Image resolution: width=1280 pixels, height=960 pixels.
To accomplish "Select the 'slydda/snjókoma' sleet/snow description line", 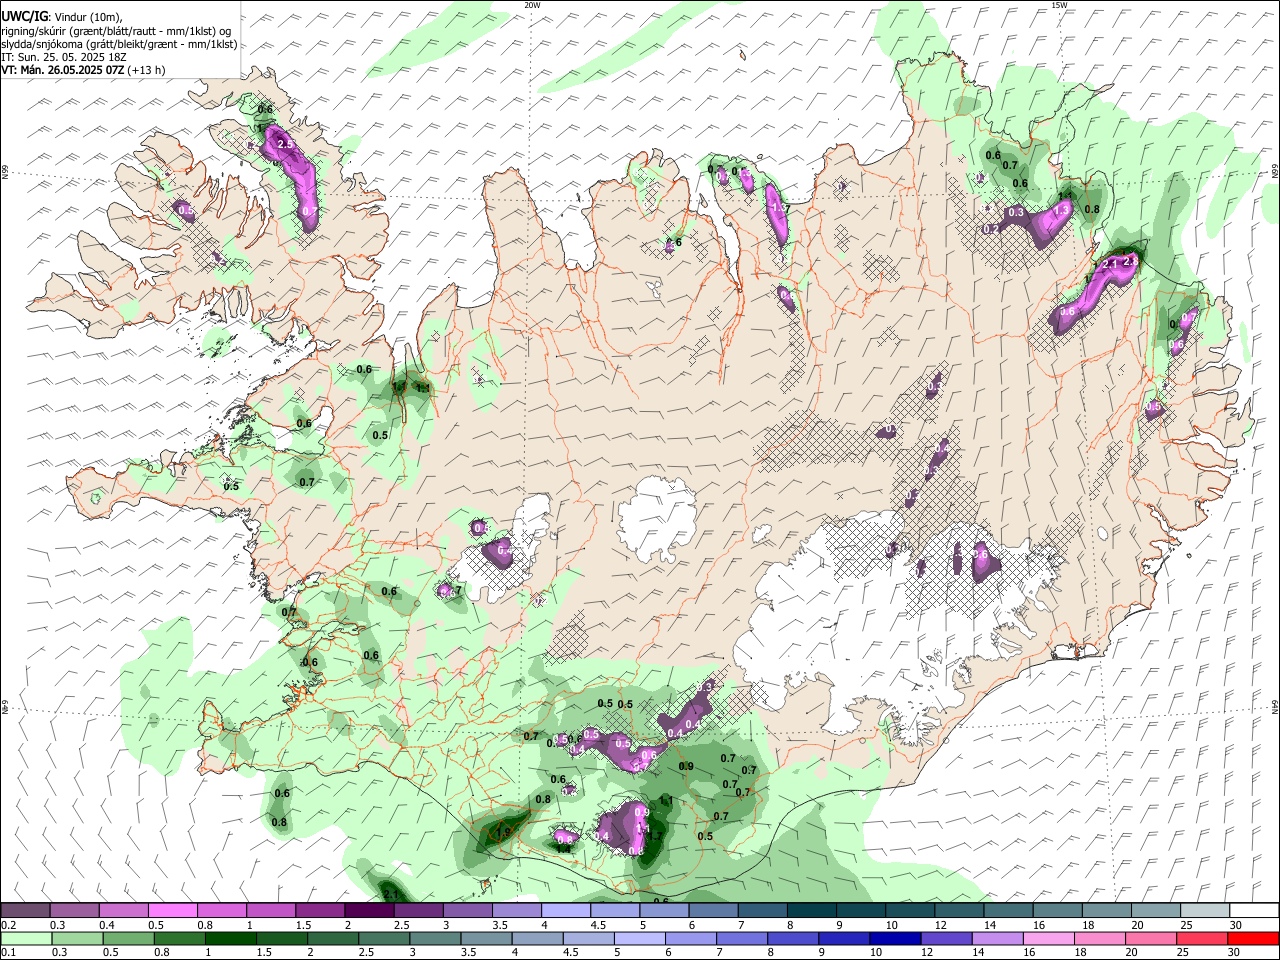I will click(119, 44).
